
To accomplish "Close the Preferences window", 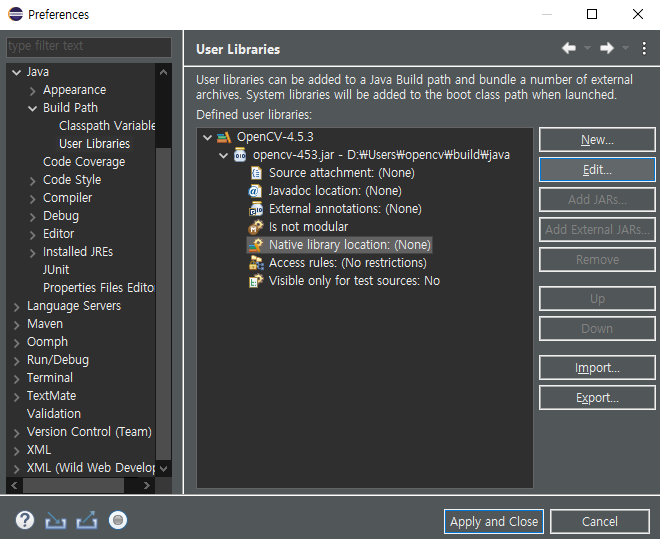I will pos(638,14).
